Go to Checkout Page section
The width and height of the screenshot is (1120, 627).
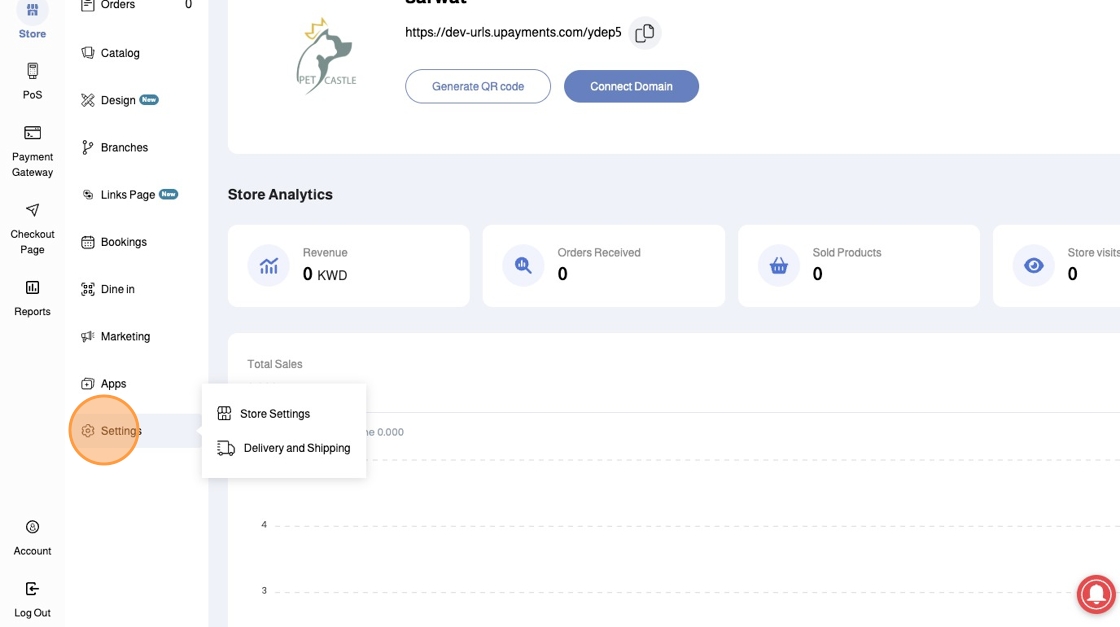tap(32, 229)
